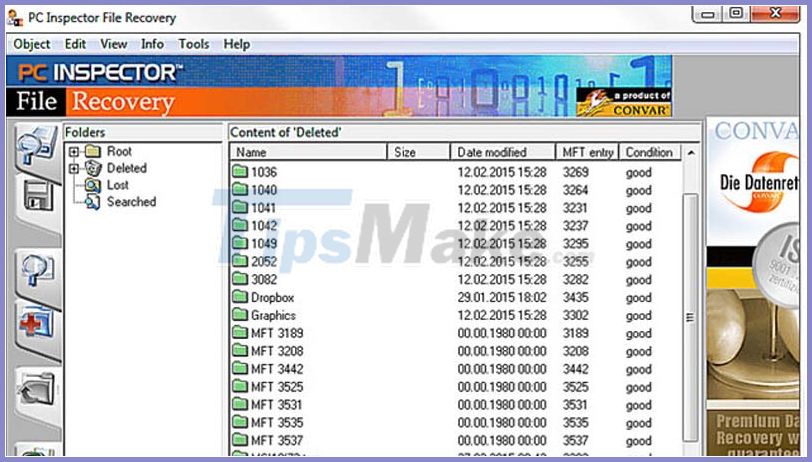Sort by the MFT entry column header

pos(588,152)
